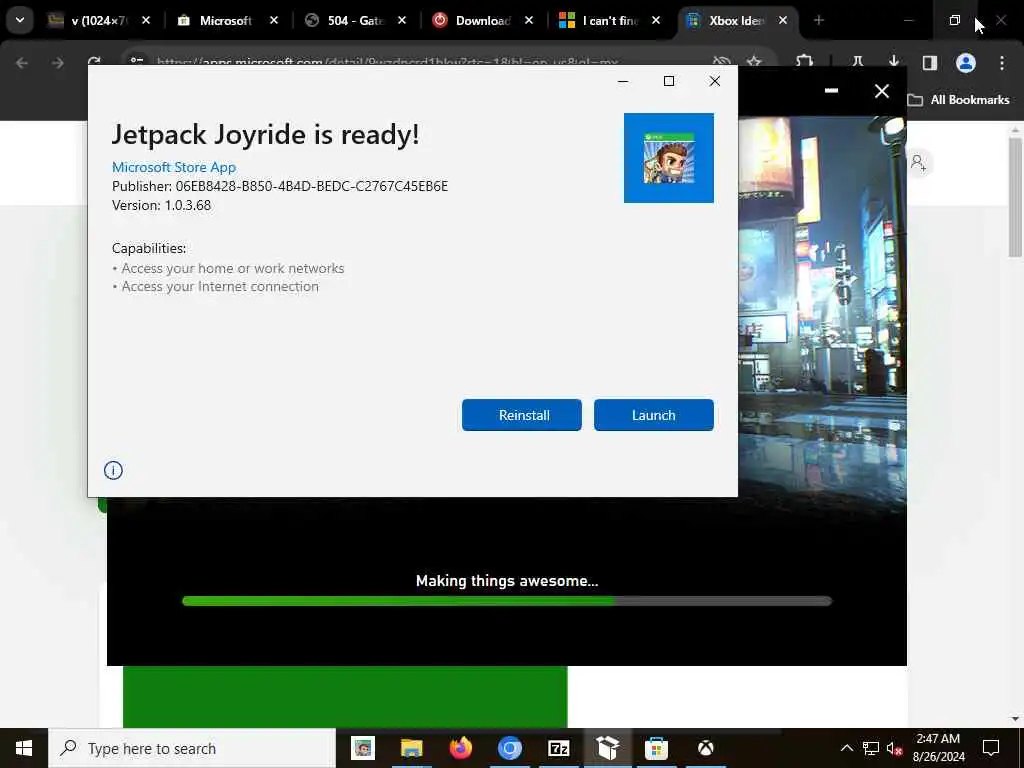Viewport: 1024px width, 768px height.
Task: Close the Xbox sign-in overlay window
Action: 882,91
